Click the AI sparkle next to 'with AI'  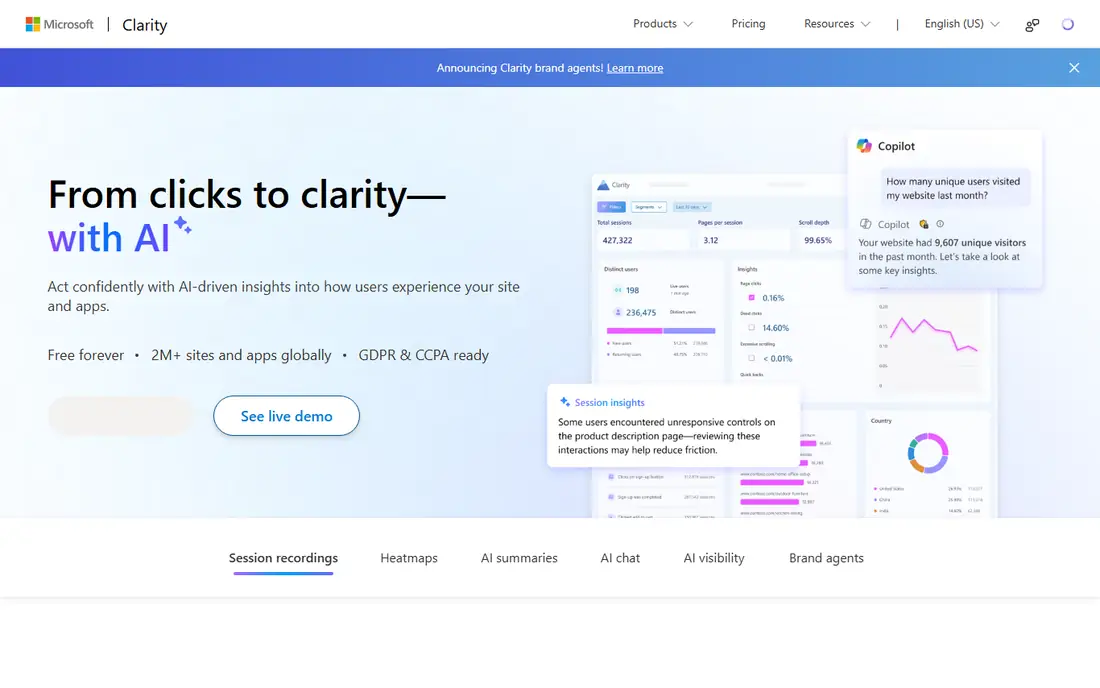coord(182,225)
